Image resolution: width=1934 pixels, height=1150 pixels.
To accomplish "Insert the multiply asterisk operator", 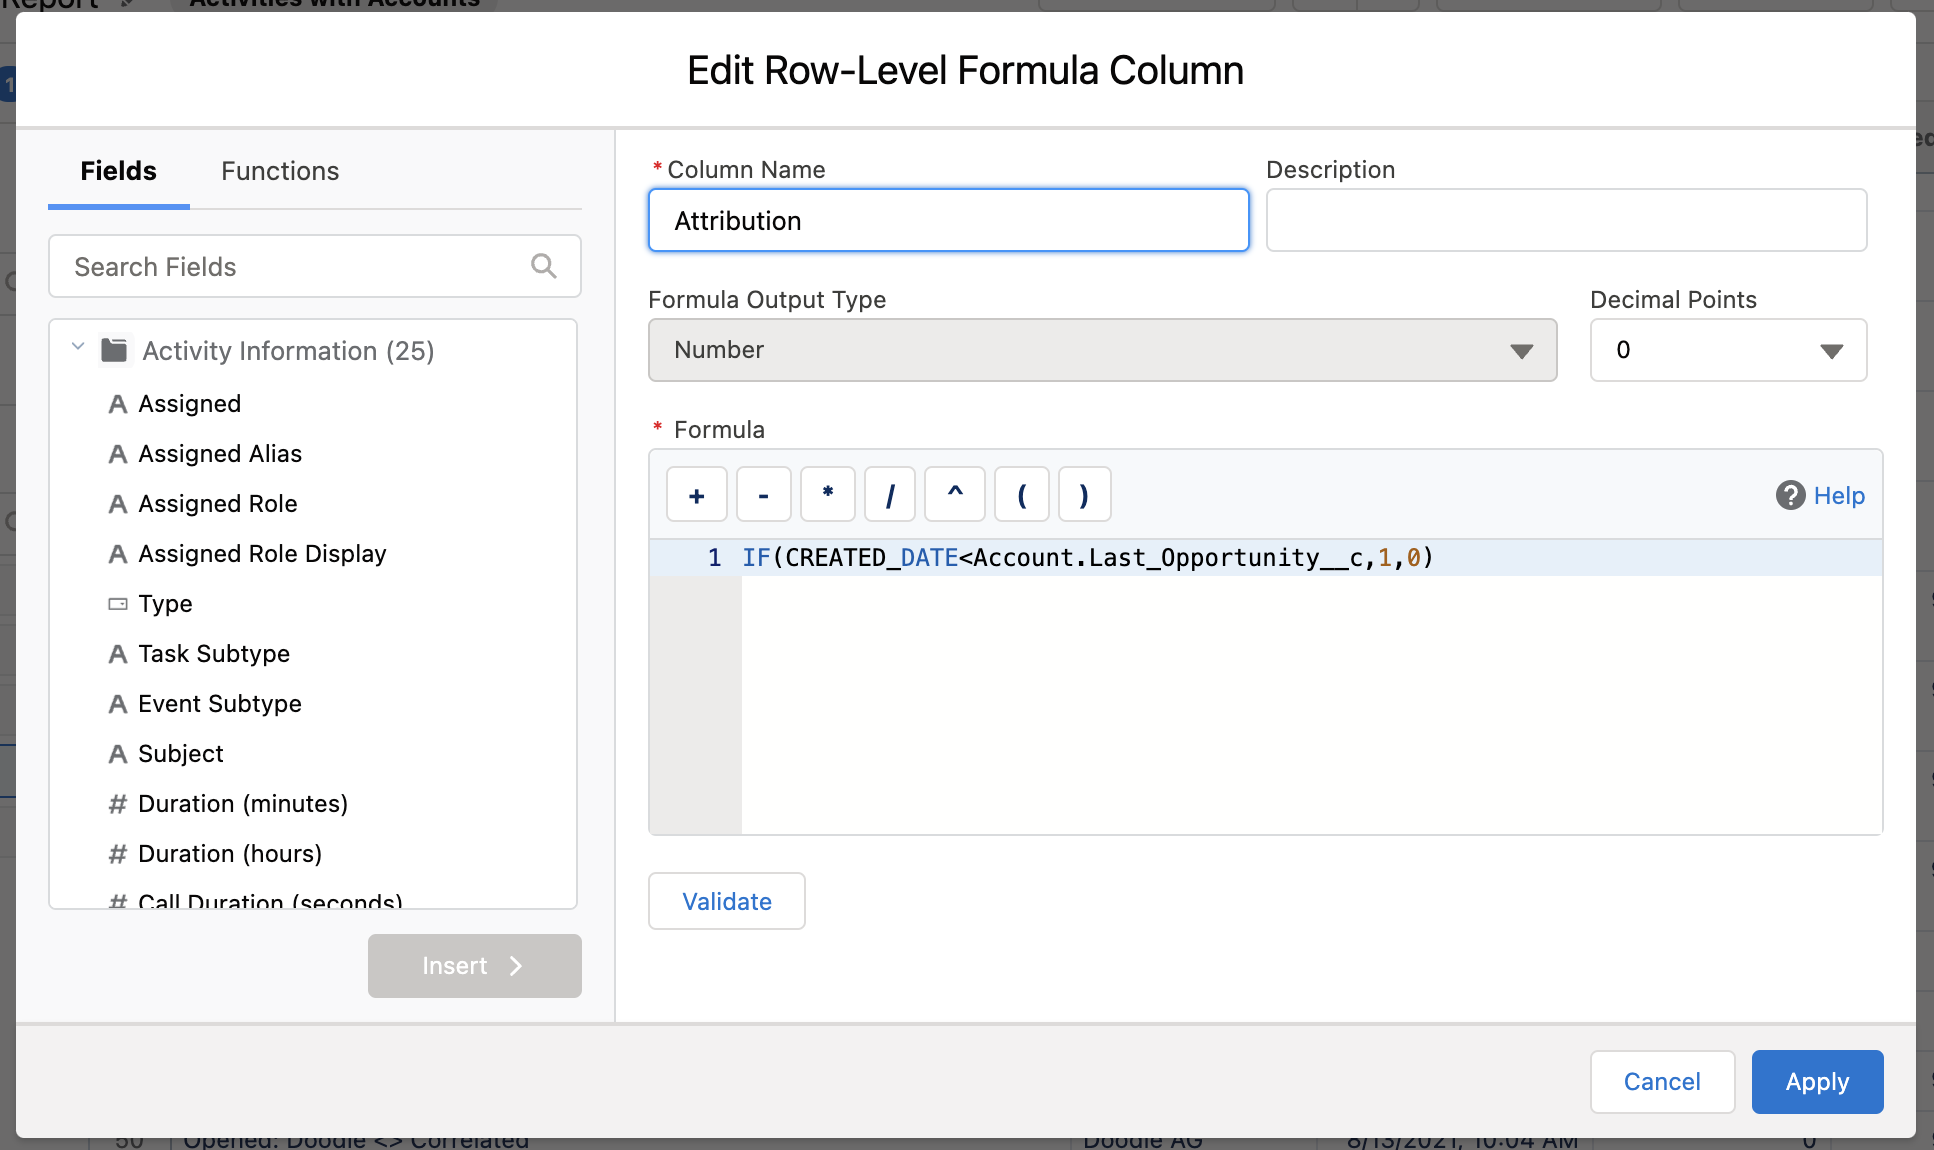I will 828,495.
